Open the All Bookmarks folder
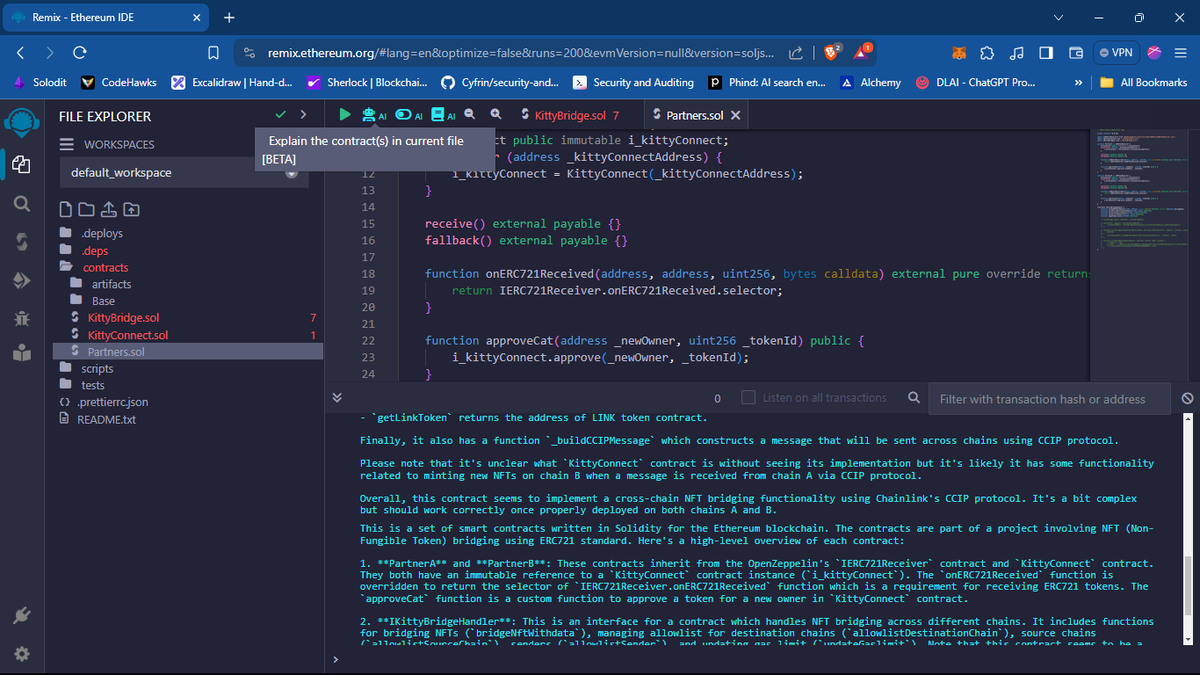 coord(1145,82)
